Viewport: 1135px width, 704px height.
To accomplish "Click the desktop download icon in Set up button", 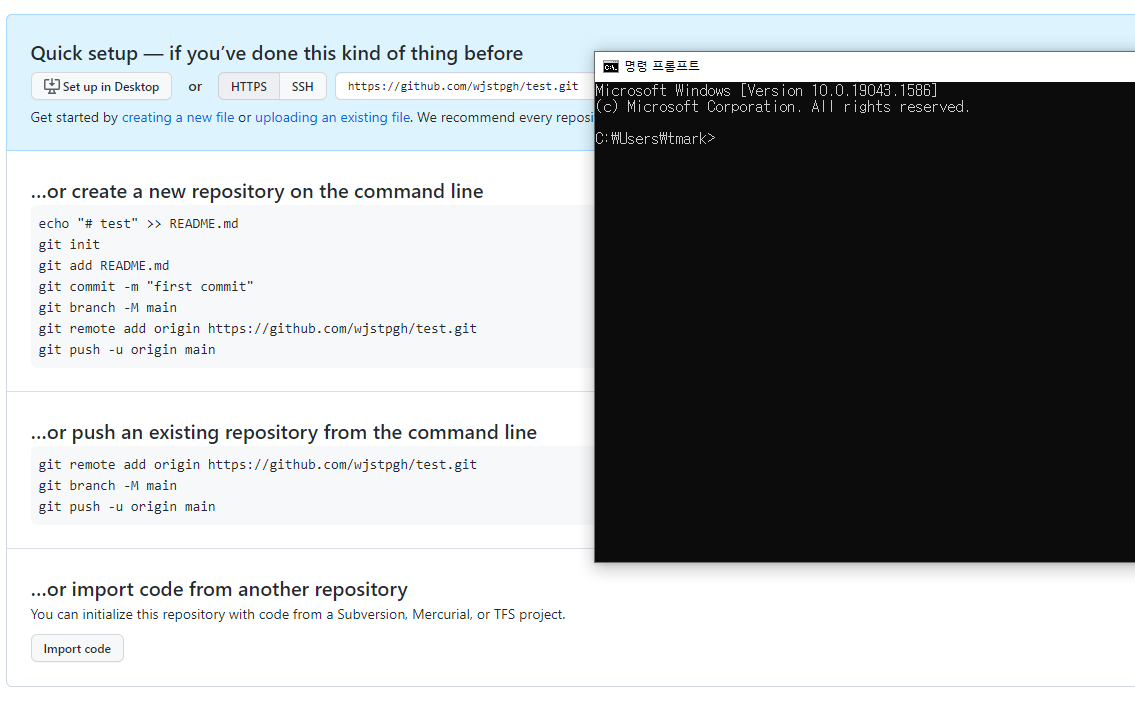I will (x=51, y=86).
